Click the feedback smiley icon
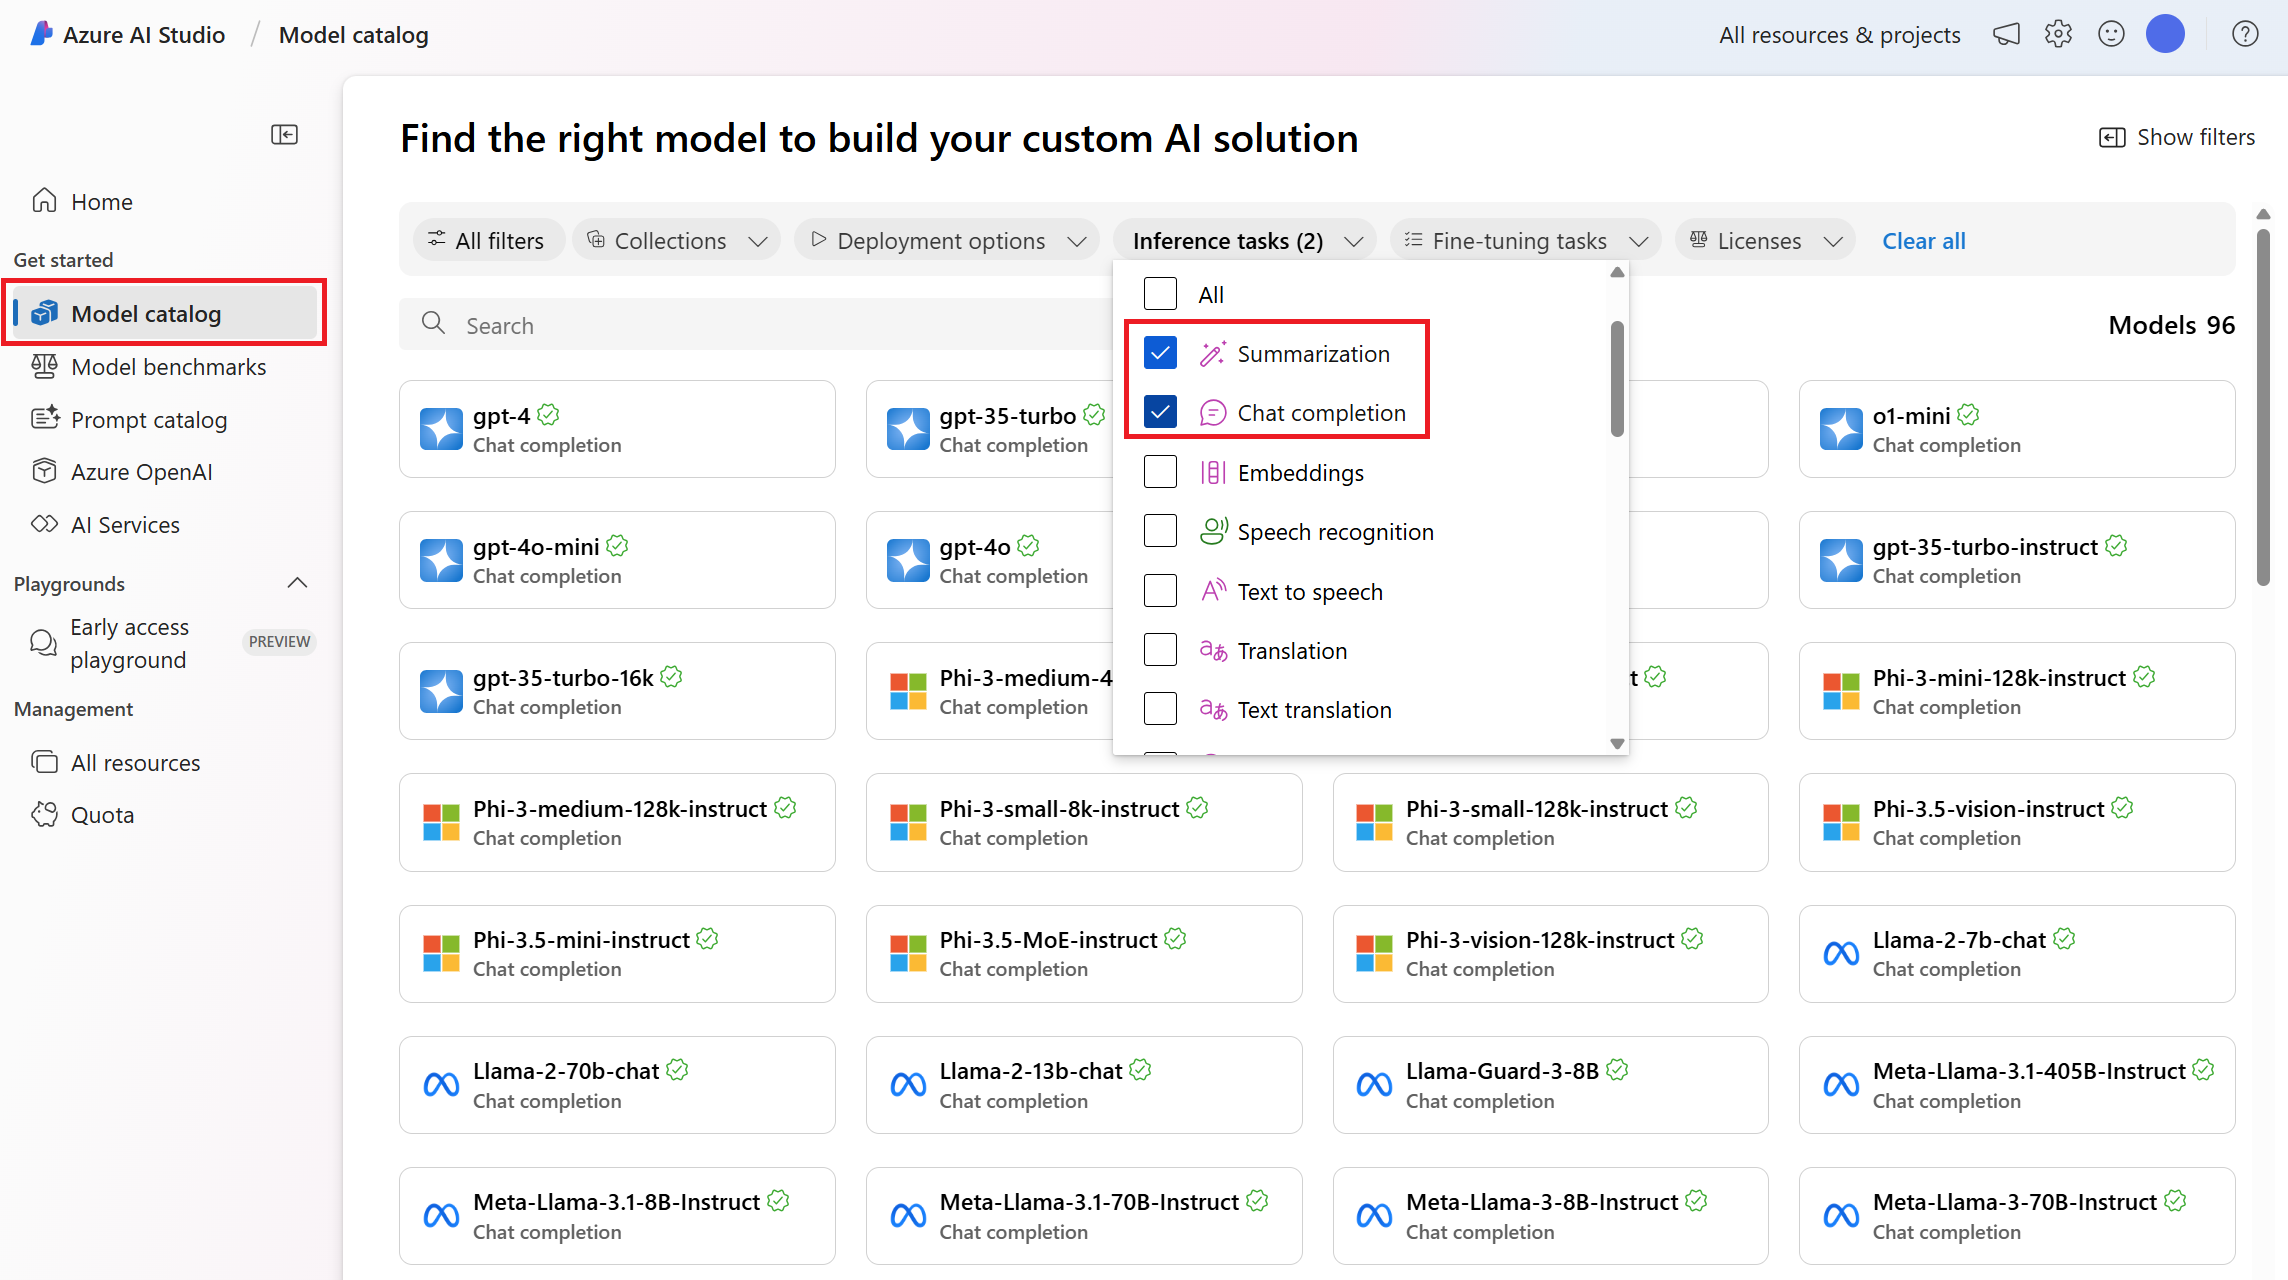 (x=2111, y=35)
